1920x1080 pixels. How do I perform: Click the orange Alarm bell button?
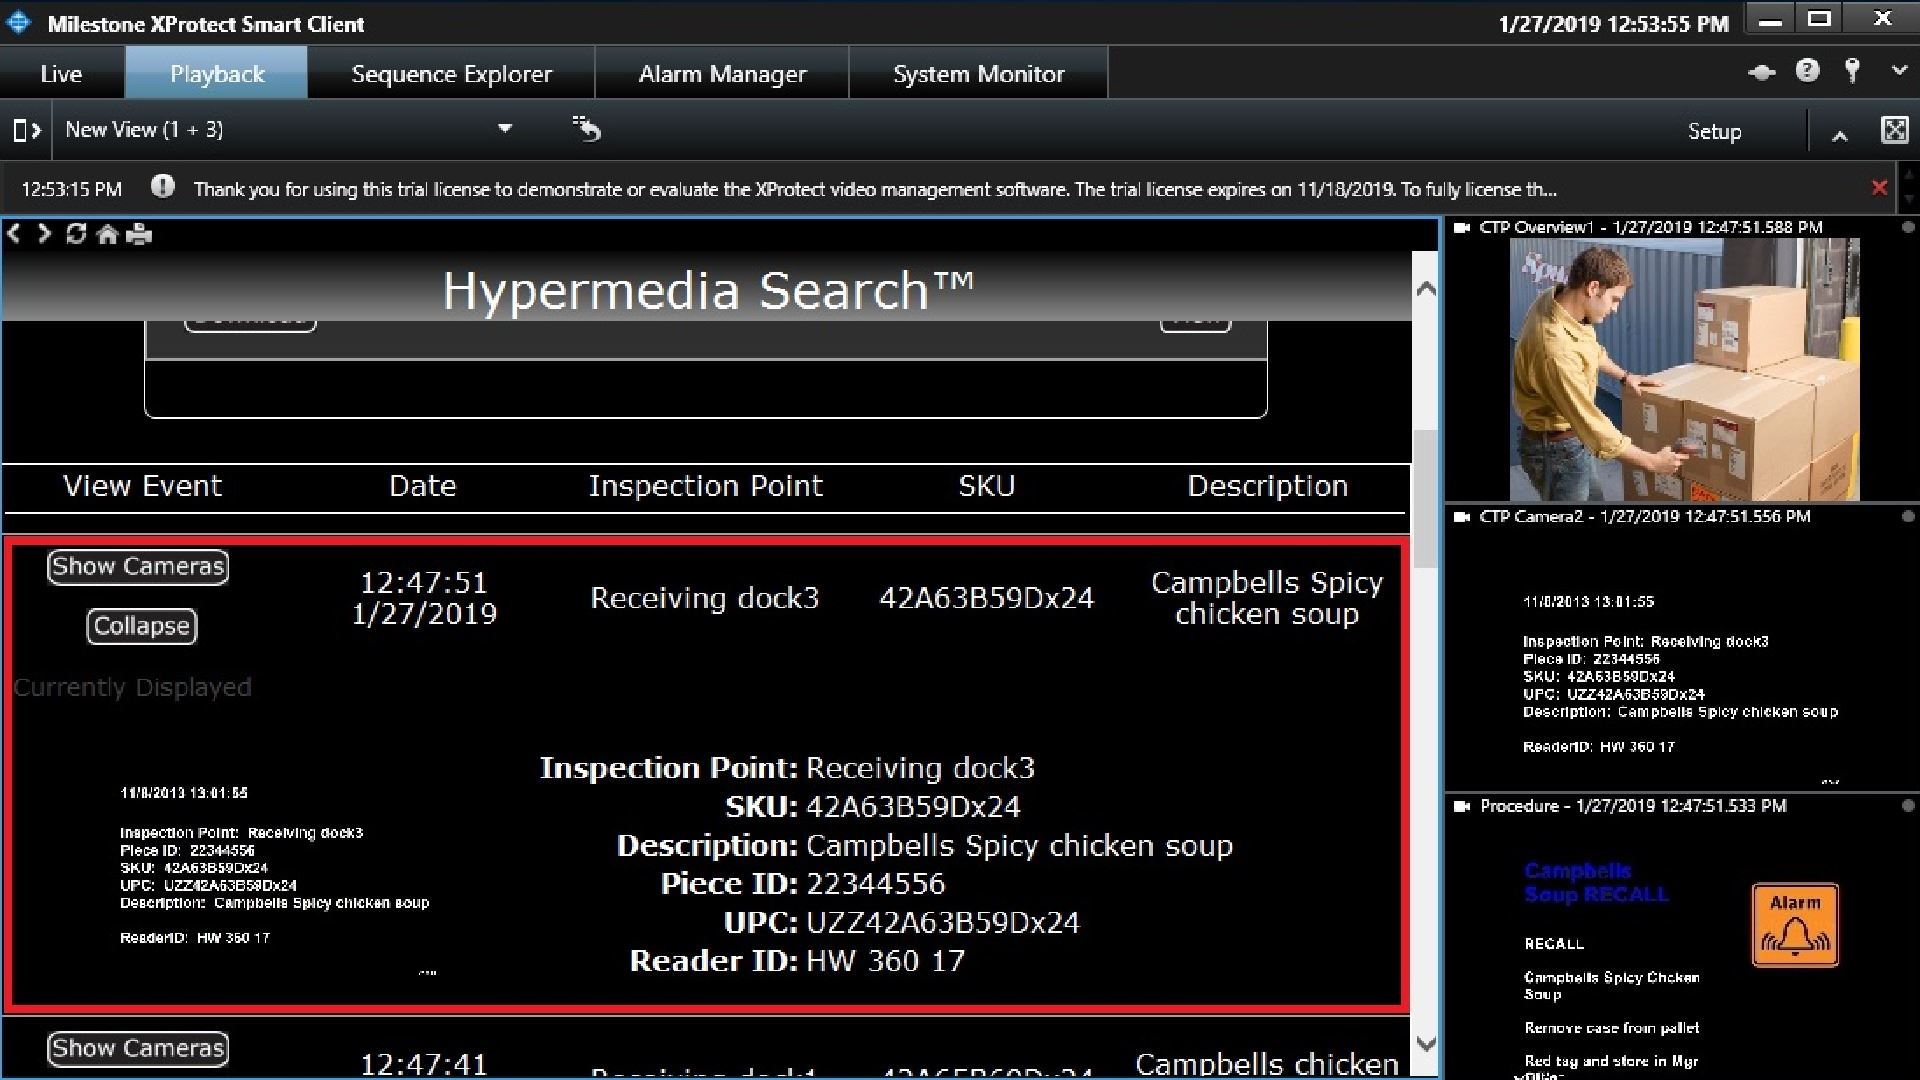[1795, 925]
